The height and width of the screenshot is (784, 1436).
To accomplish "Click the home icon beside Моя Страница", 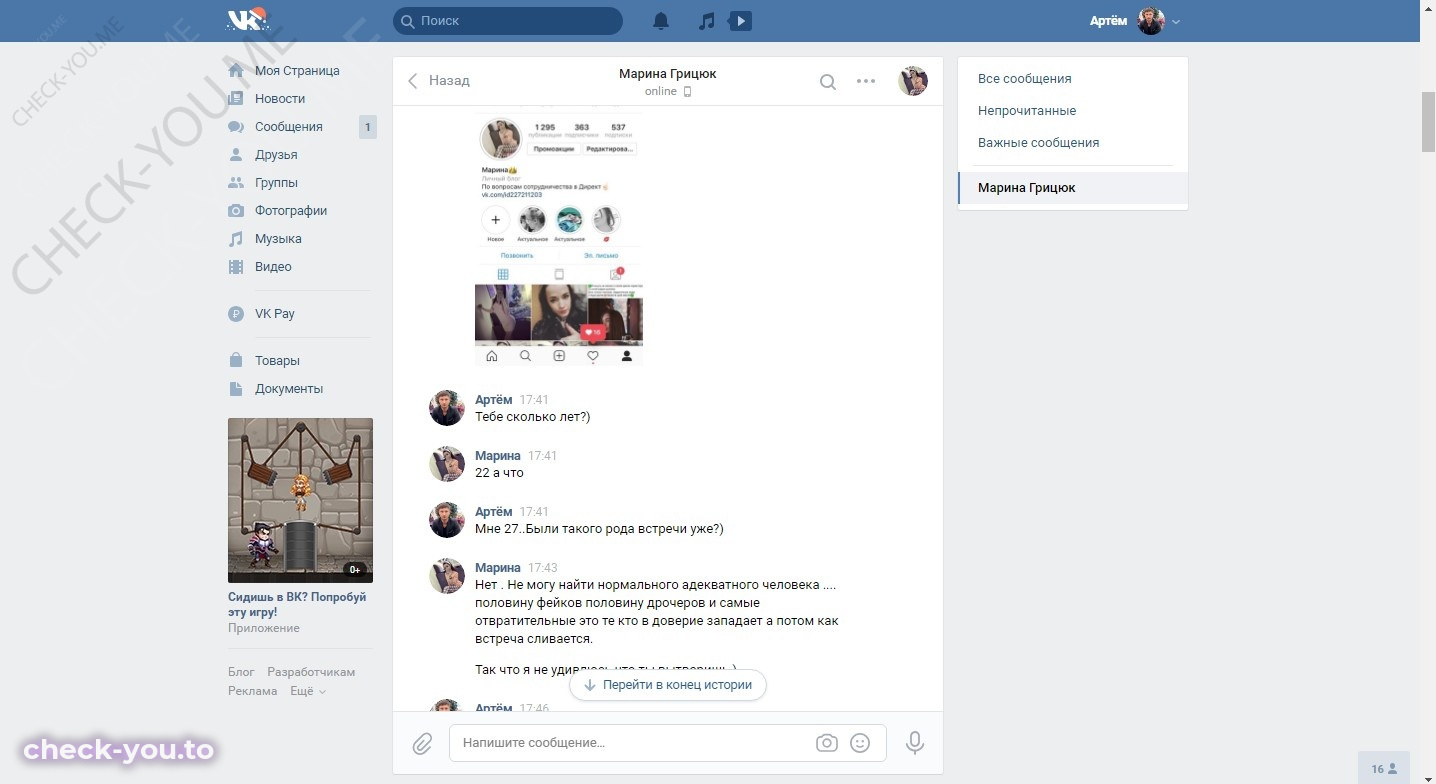I will pyautogui.click(x=236, y=71).
